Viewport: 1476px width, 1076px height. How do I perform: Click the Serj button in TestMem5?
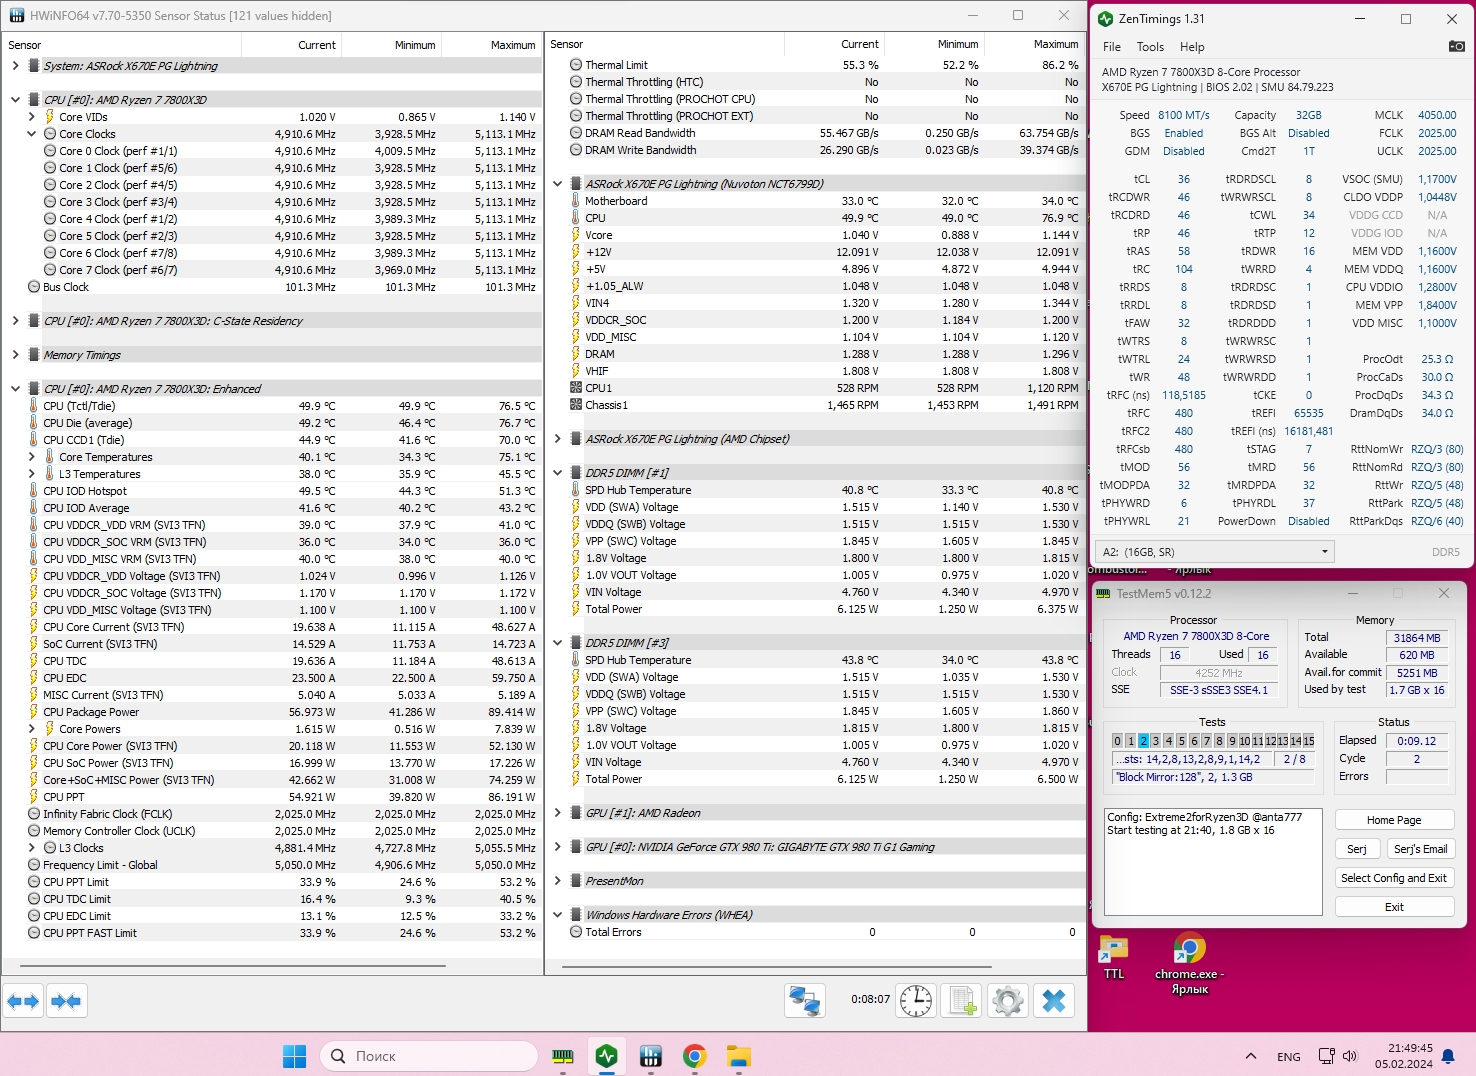[1357, 849]
